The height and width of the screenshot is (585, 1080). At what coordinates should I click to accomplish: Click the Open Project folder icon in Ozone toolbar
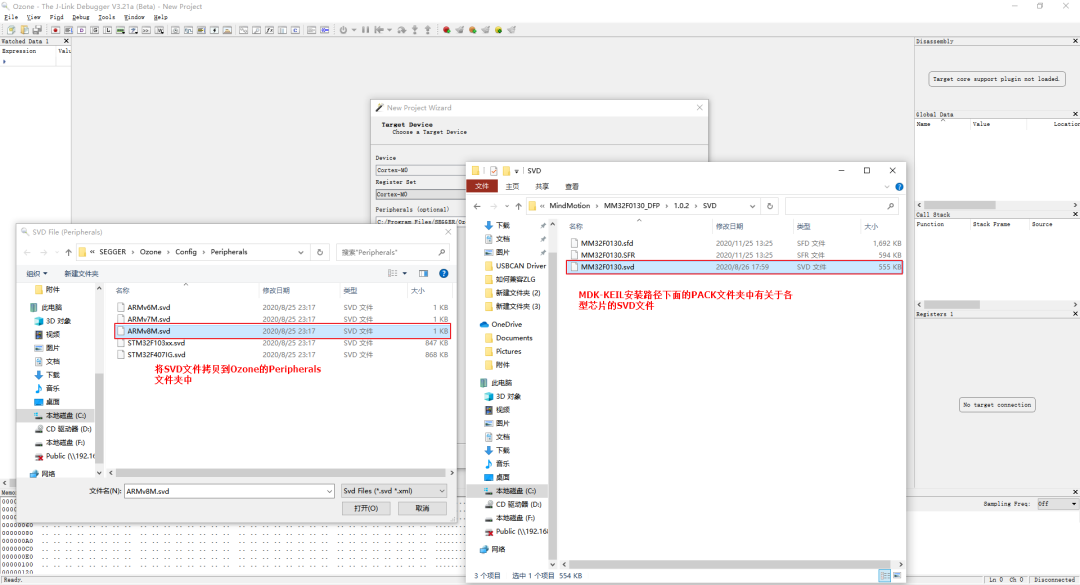[x=24, y=30]
